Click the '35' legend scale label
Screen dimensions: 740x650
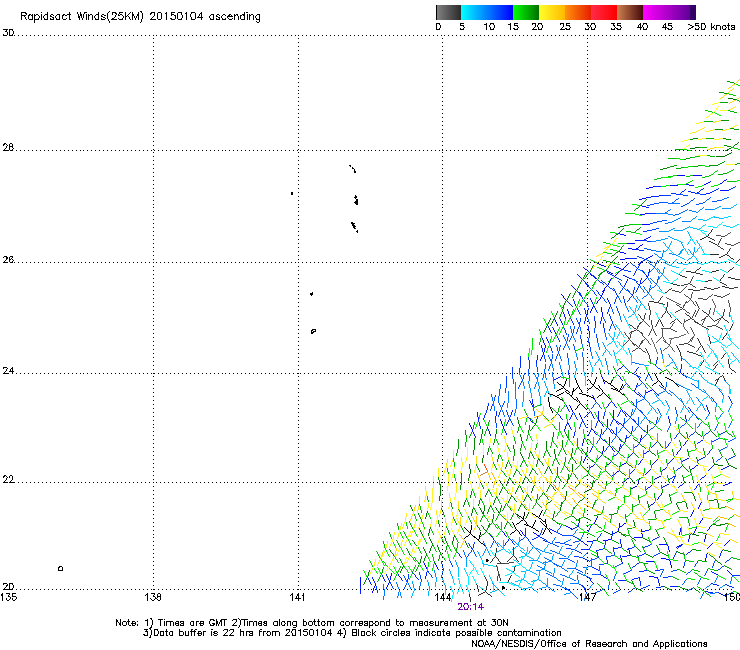[616, 27]
